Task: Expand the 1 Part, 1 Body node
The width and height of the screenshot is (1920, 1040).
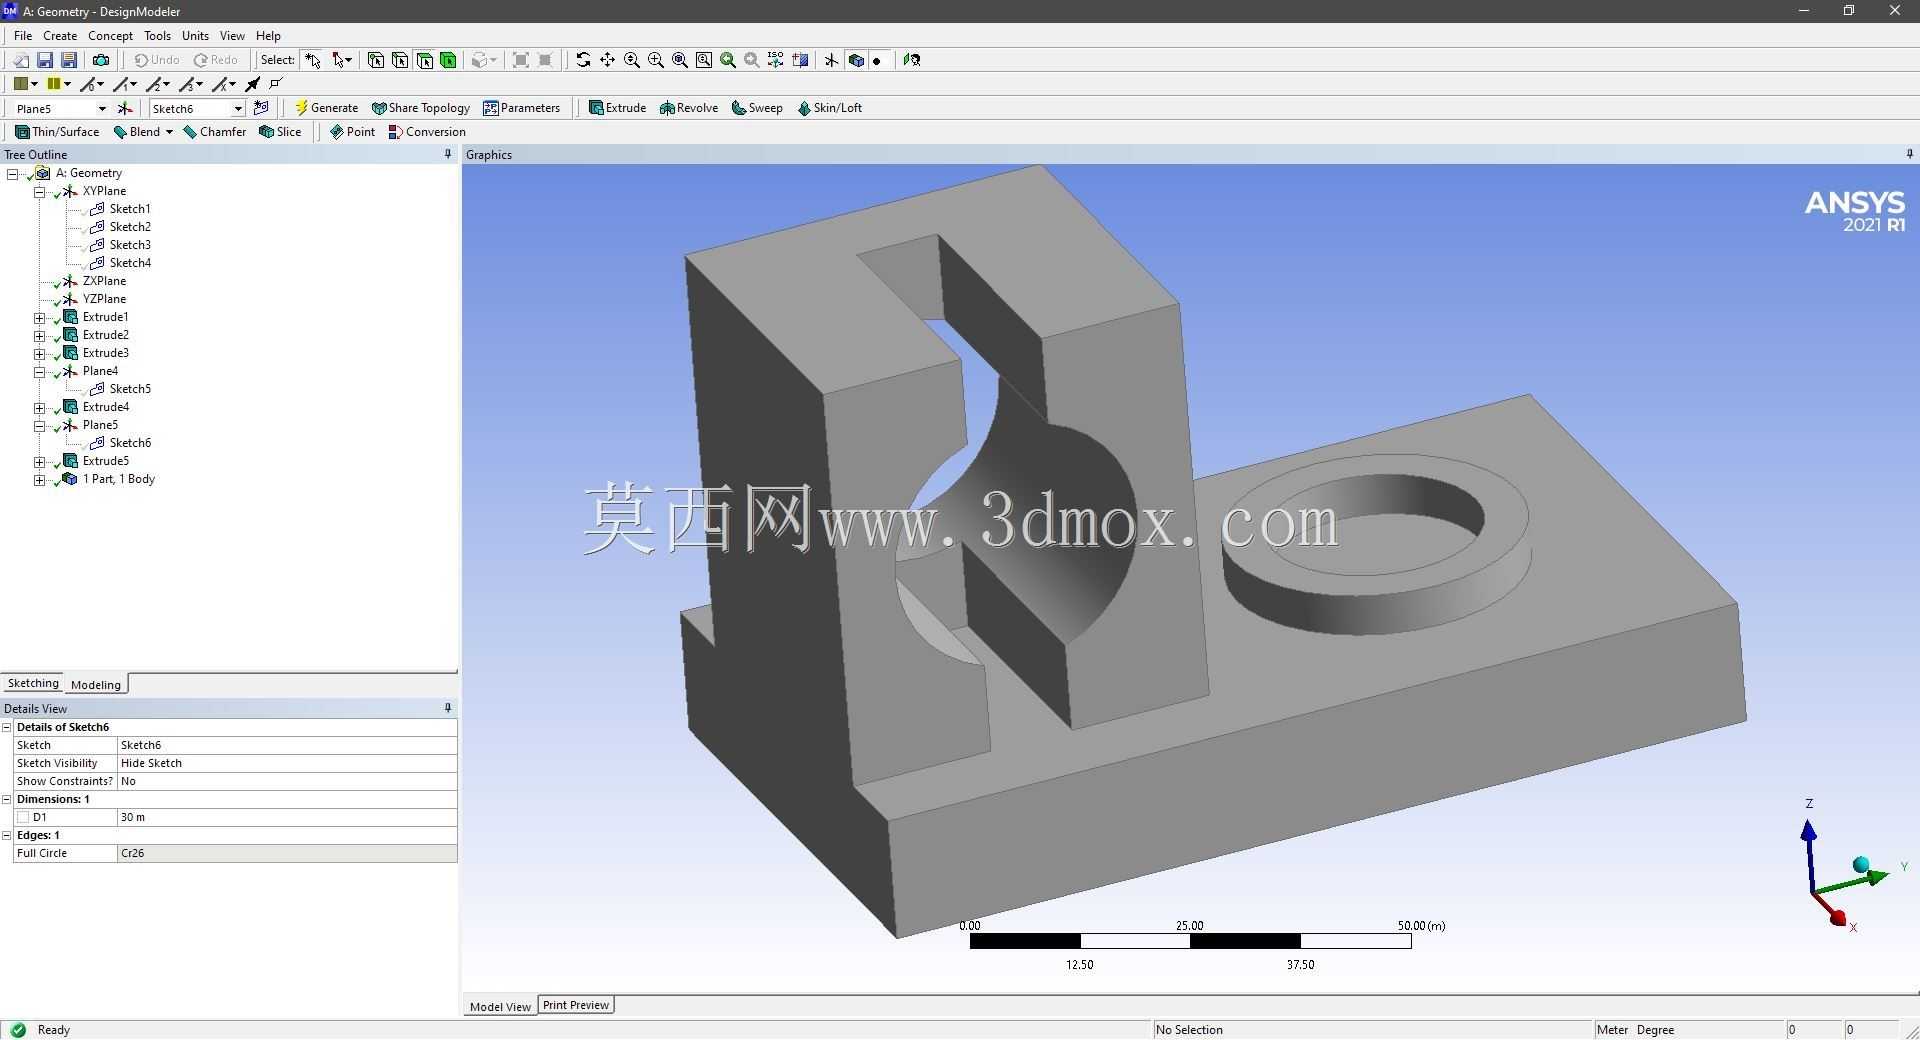Action: (39, 479)
